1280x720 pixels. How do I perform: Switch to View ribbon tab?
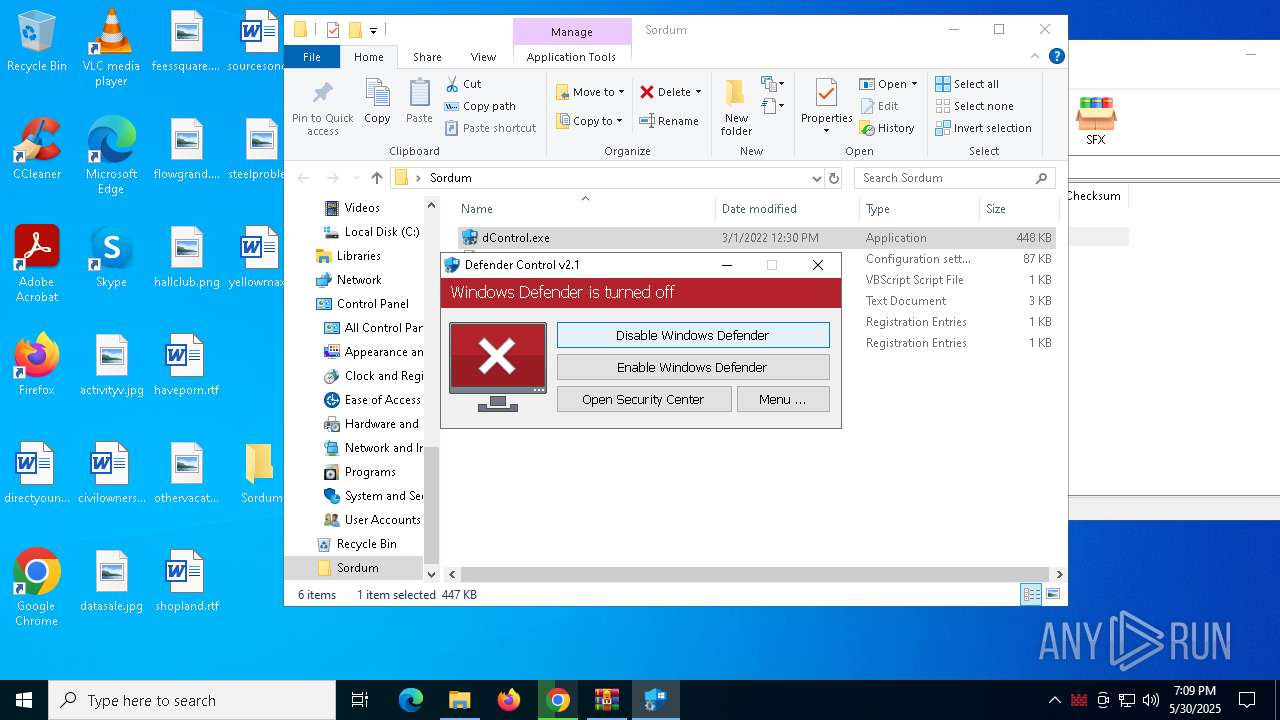pos(483,57)
